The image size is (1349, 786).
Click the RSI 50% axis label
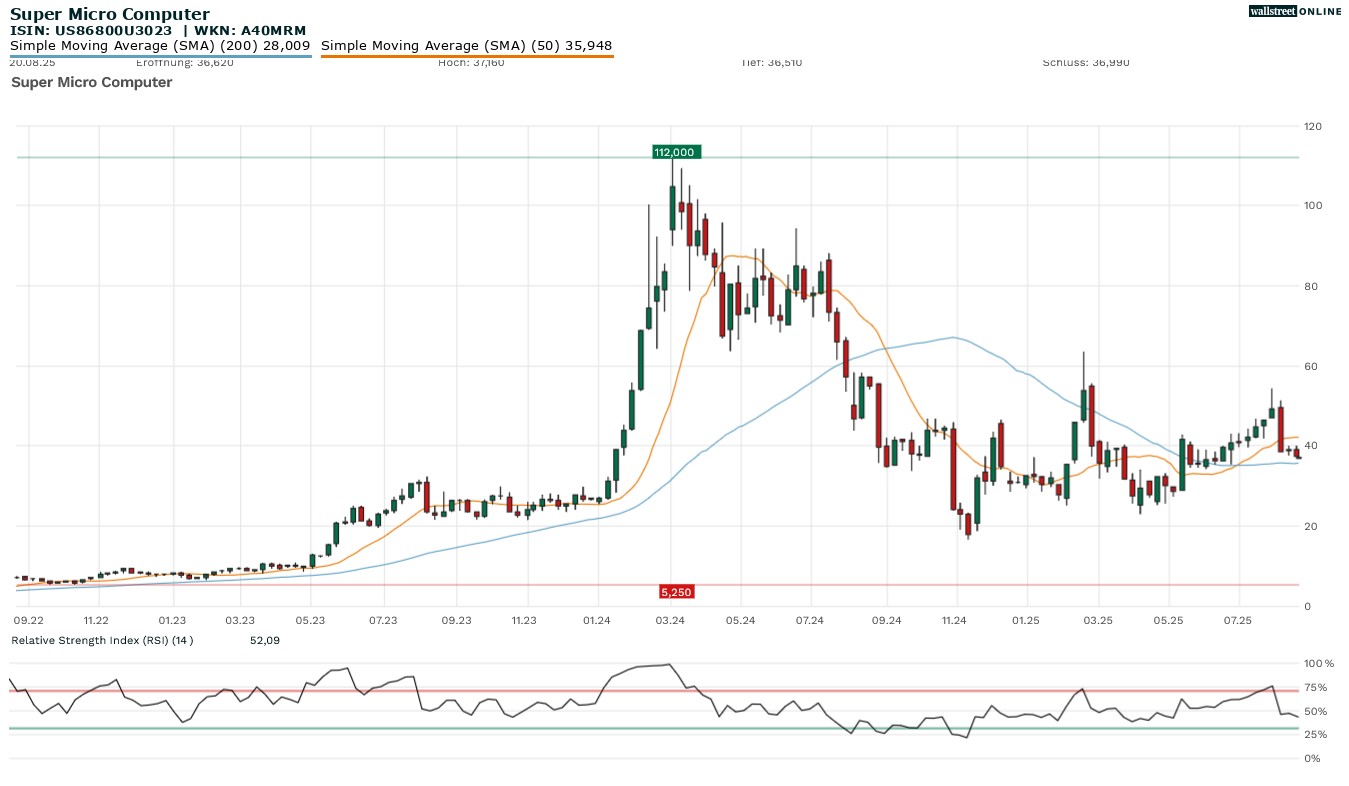pyautogui.click(x=1316, y=711)
